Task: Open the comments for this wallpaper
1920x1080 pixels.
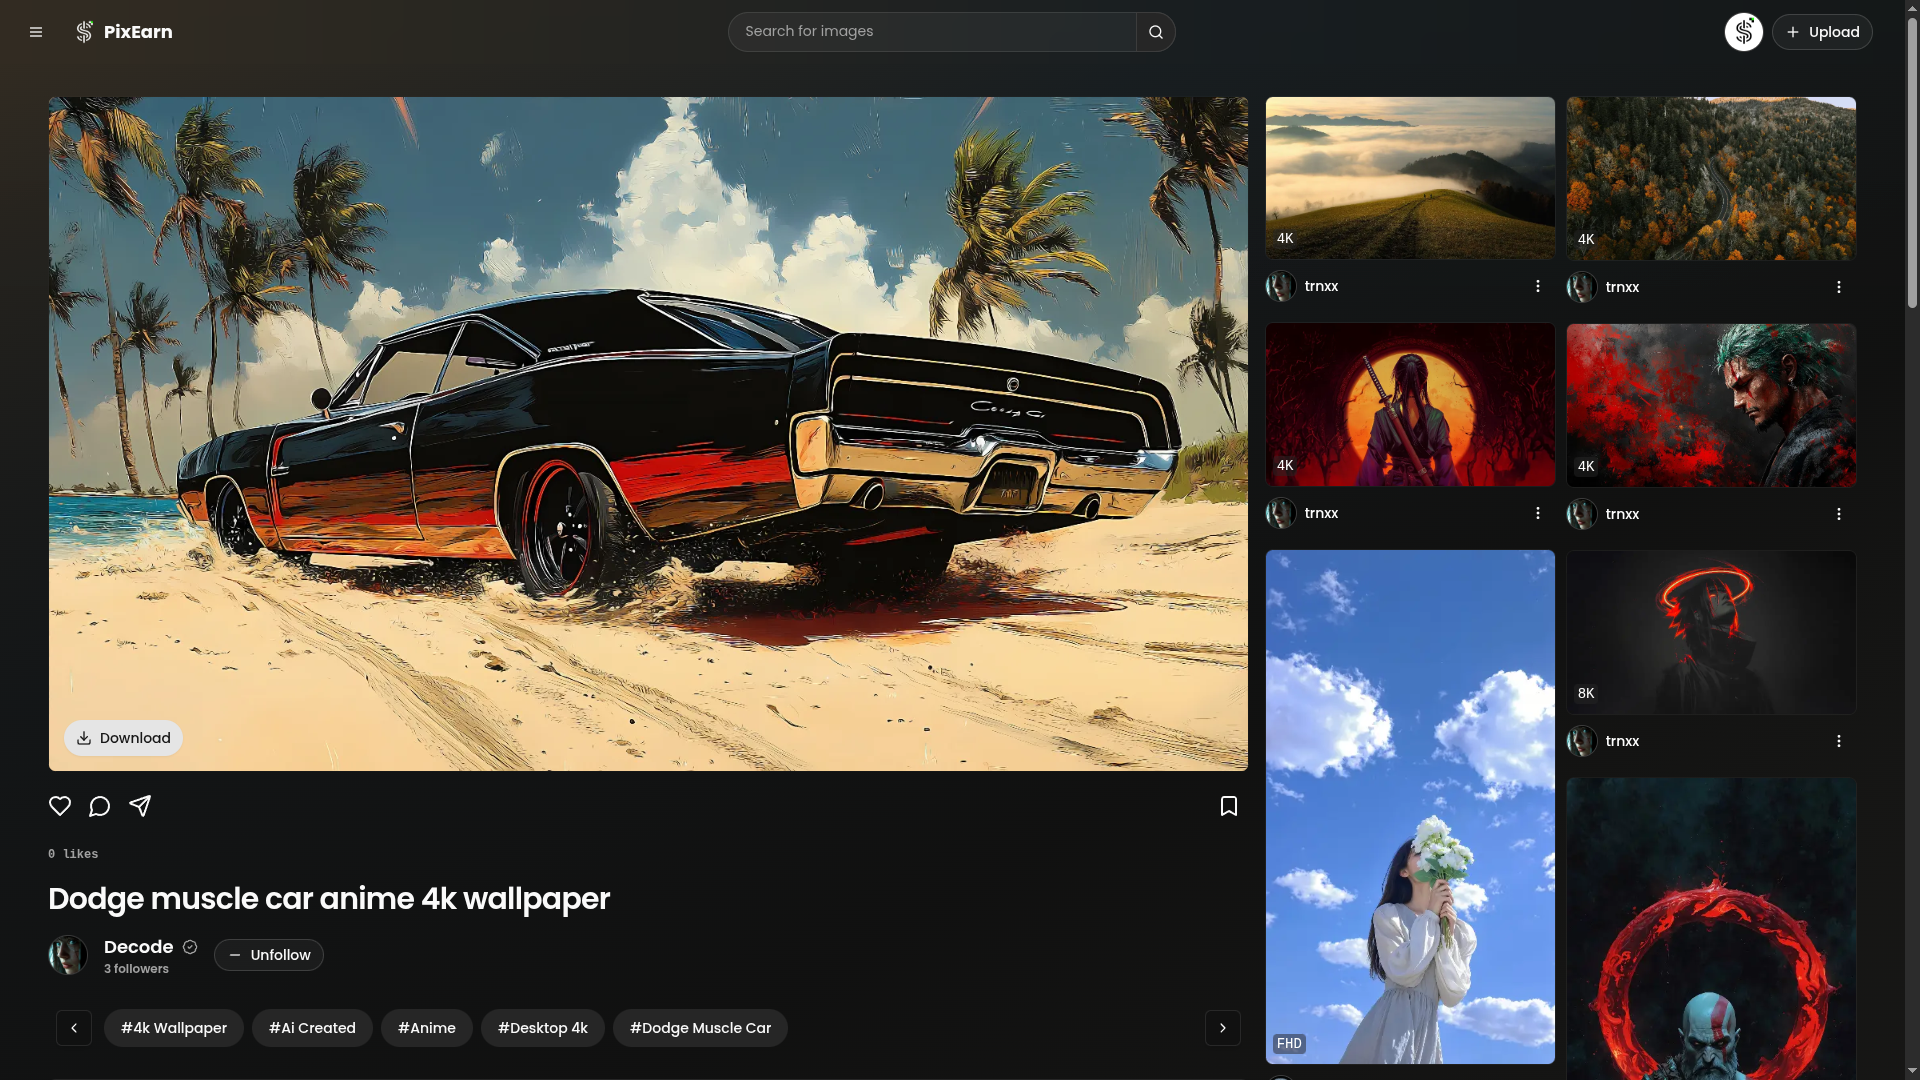Action: (99, 806)
